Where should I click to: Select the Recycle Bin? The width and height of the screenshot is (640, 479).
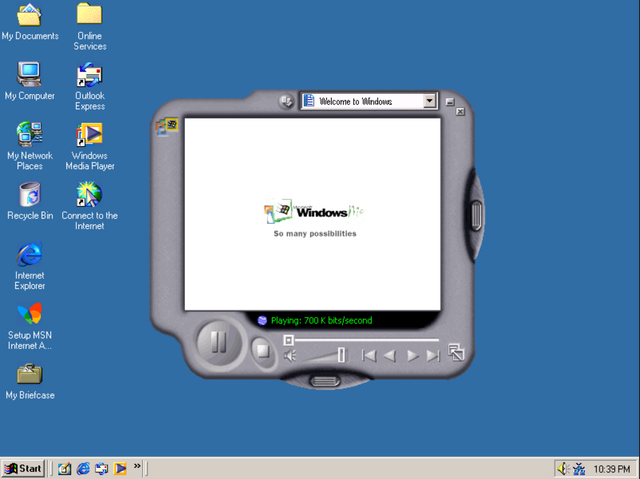(30, 201)
